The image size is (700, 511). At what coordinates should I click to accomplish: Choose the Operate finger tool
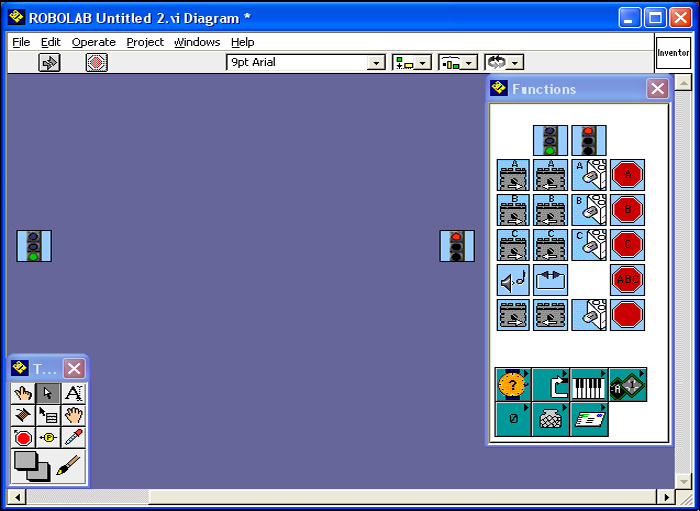tap(23, 394)
